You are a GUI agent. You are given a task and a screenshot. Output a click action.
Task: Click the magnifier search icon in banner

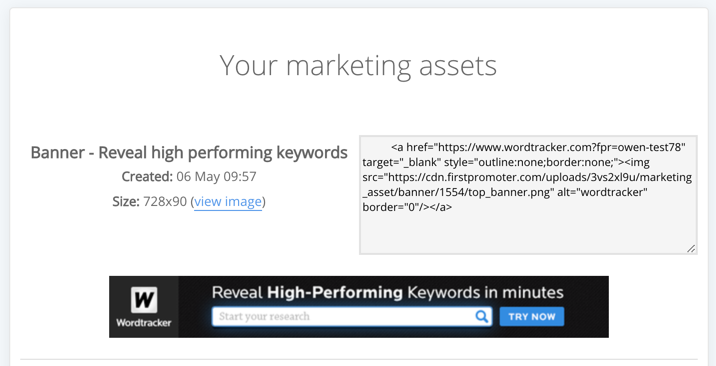coord(482,316)
